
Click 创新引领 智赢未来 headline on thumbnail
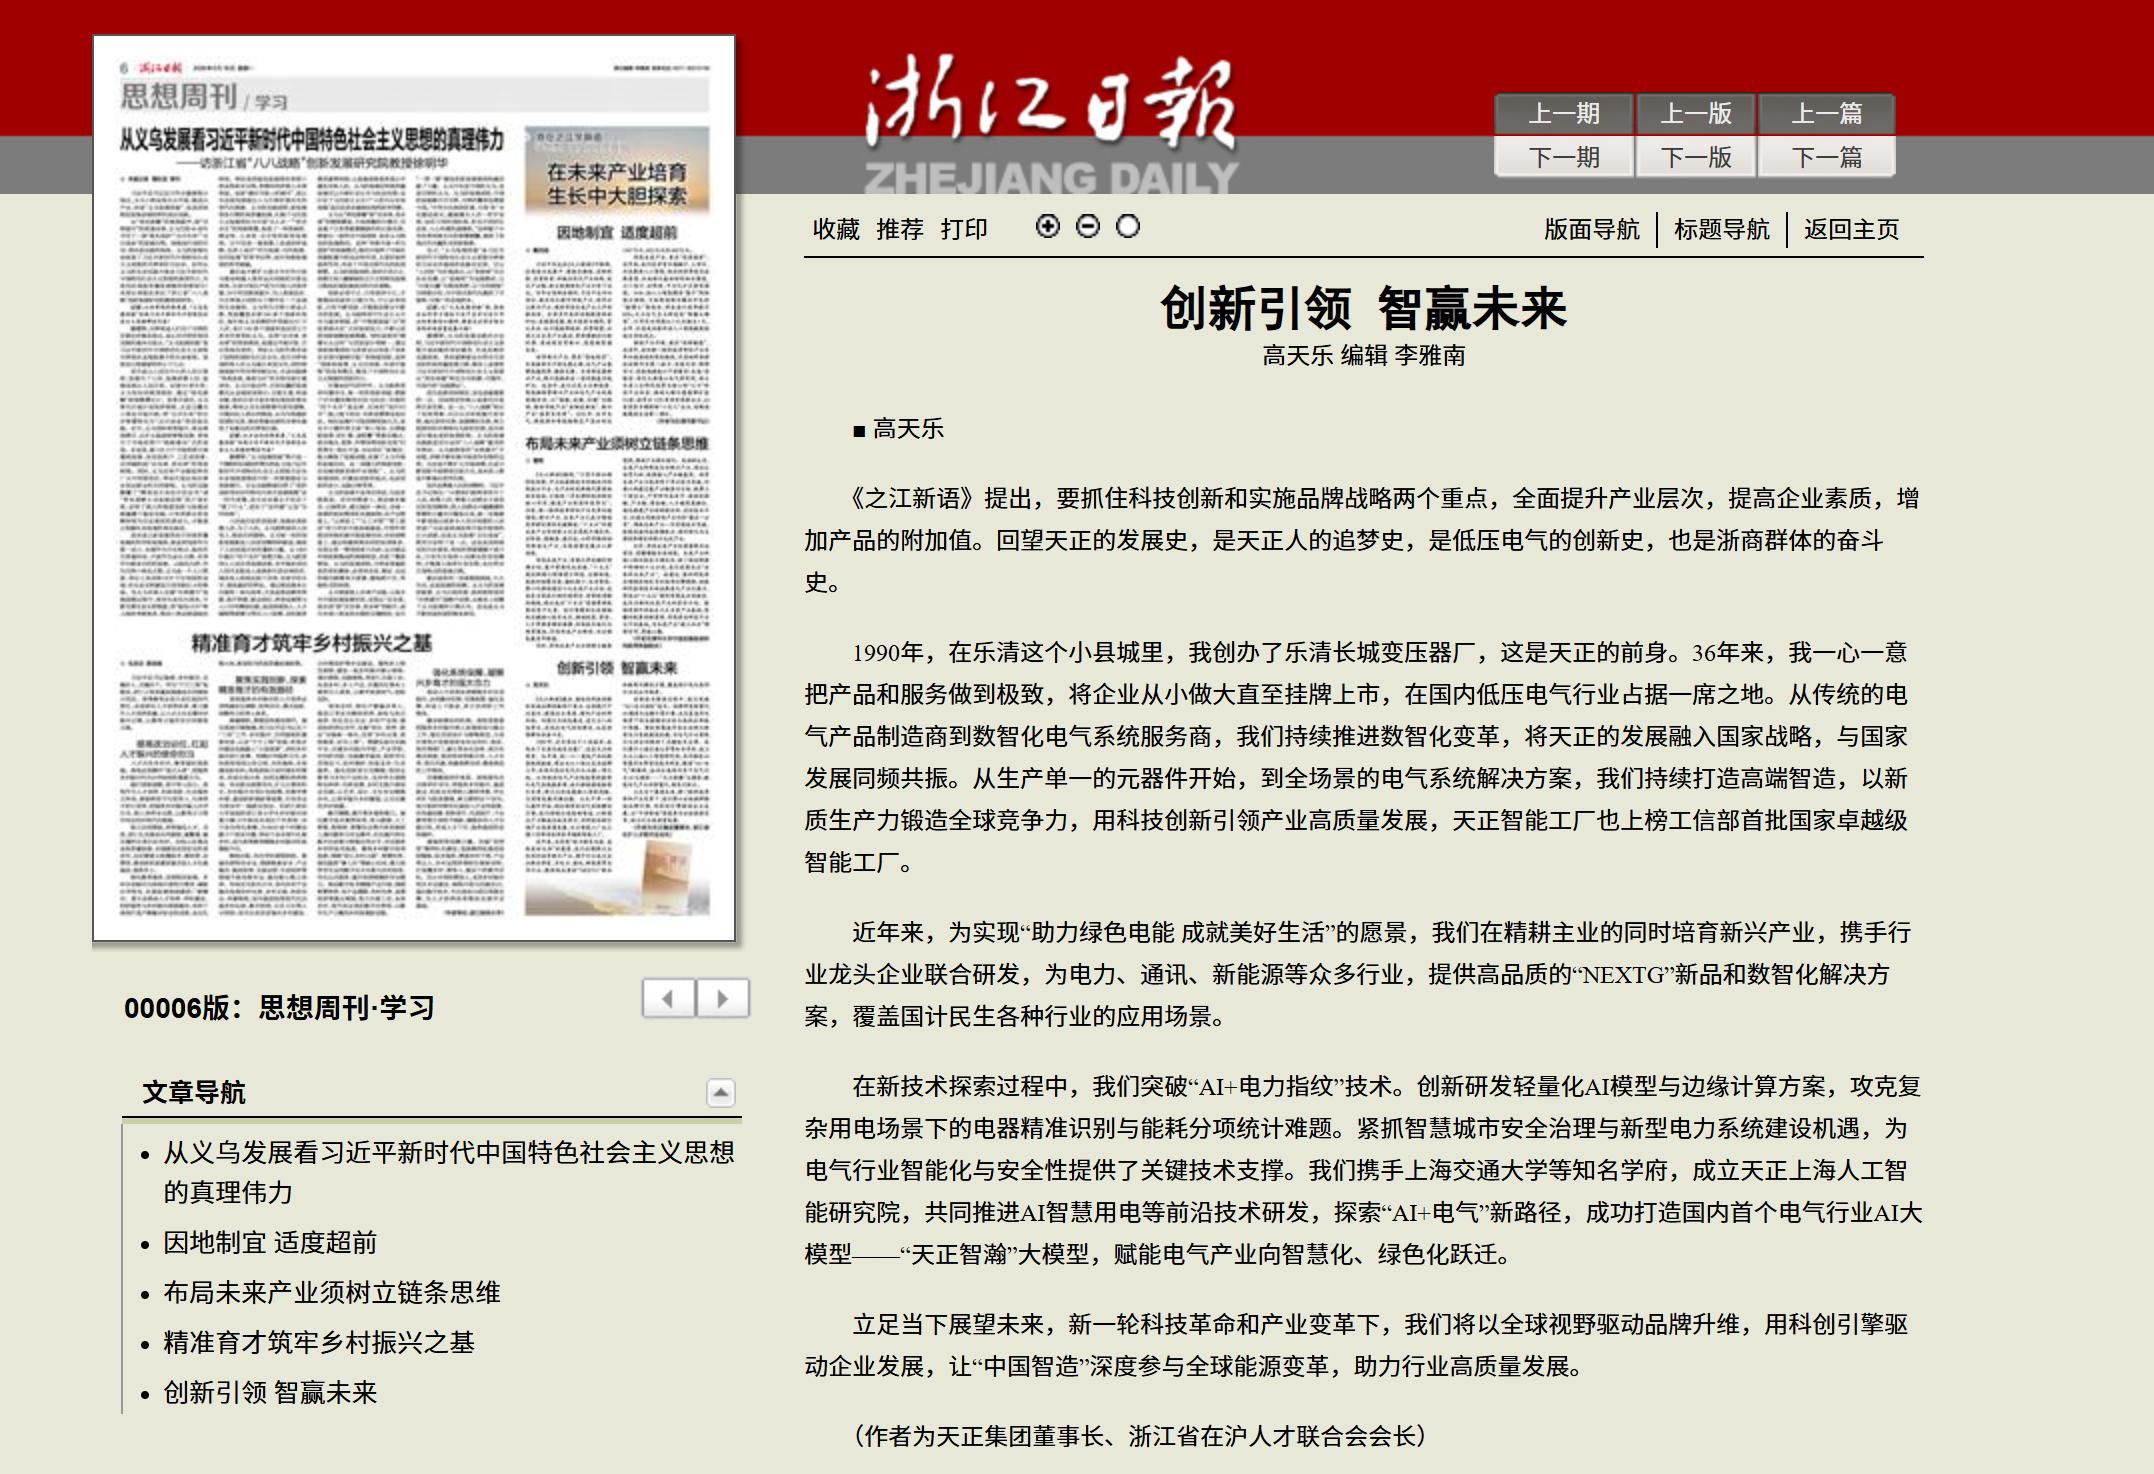pyautogui.click(x=617, y=667)
